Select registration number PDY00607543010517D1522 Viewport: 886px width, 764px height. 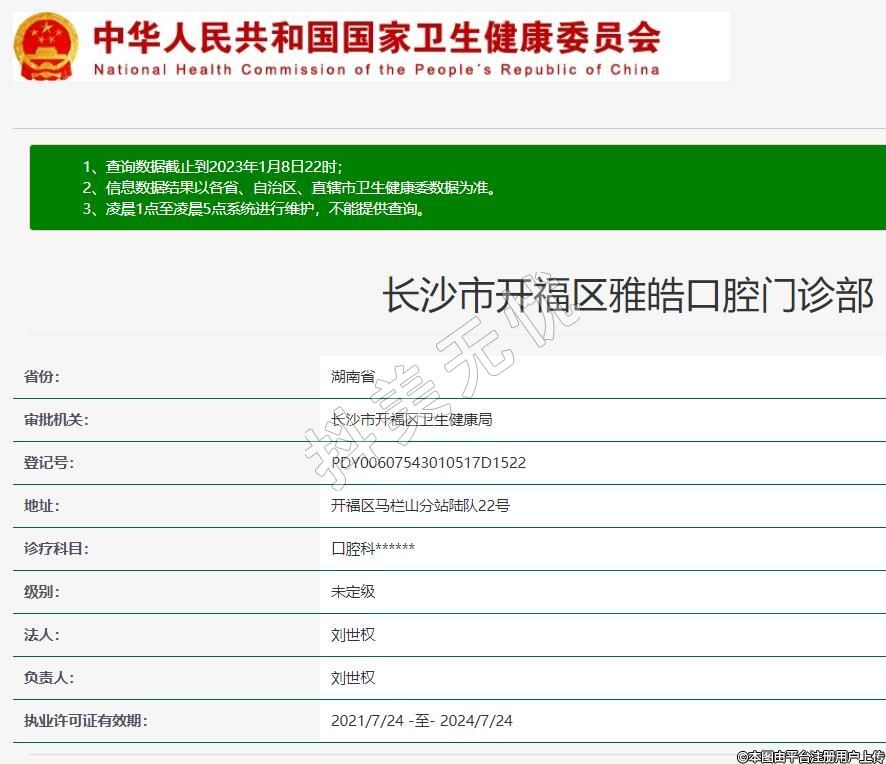428,463
